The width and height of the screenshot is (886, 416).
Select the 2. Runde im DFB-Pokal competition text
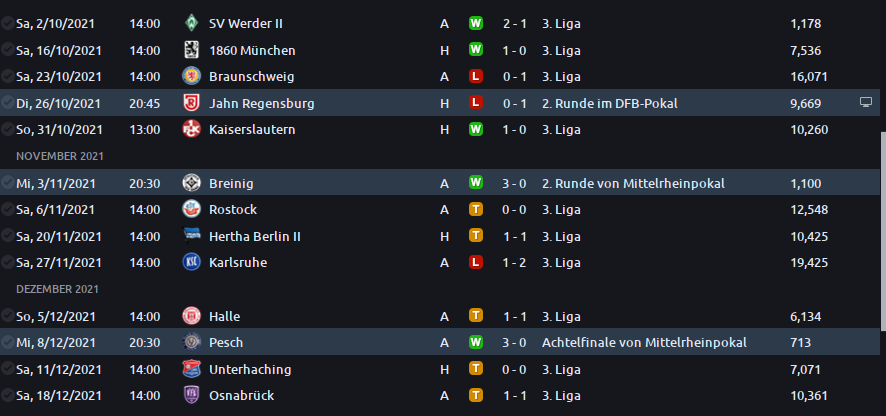[x=610, y=103]
